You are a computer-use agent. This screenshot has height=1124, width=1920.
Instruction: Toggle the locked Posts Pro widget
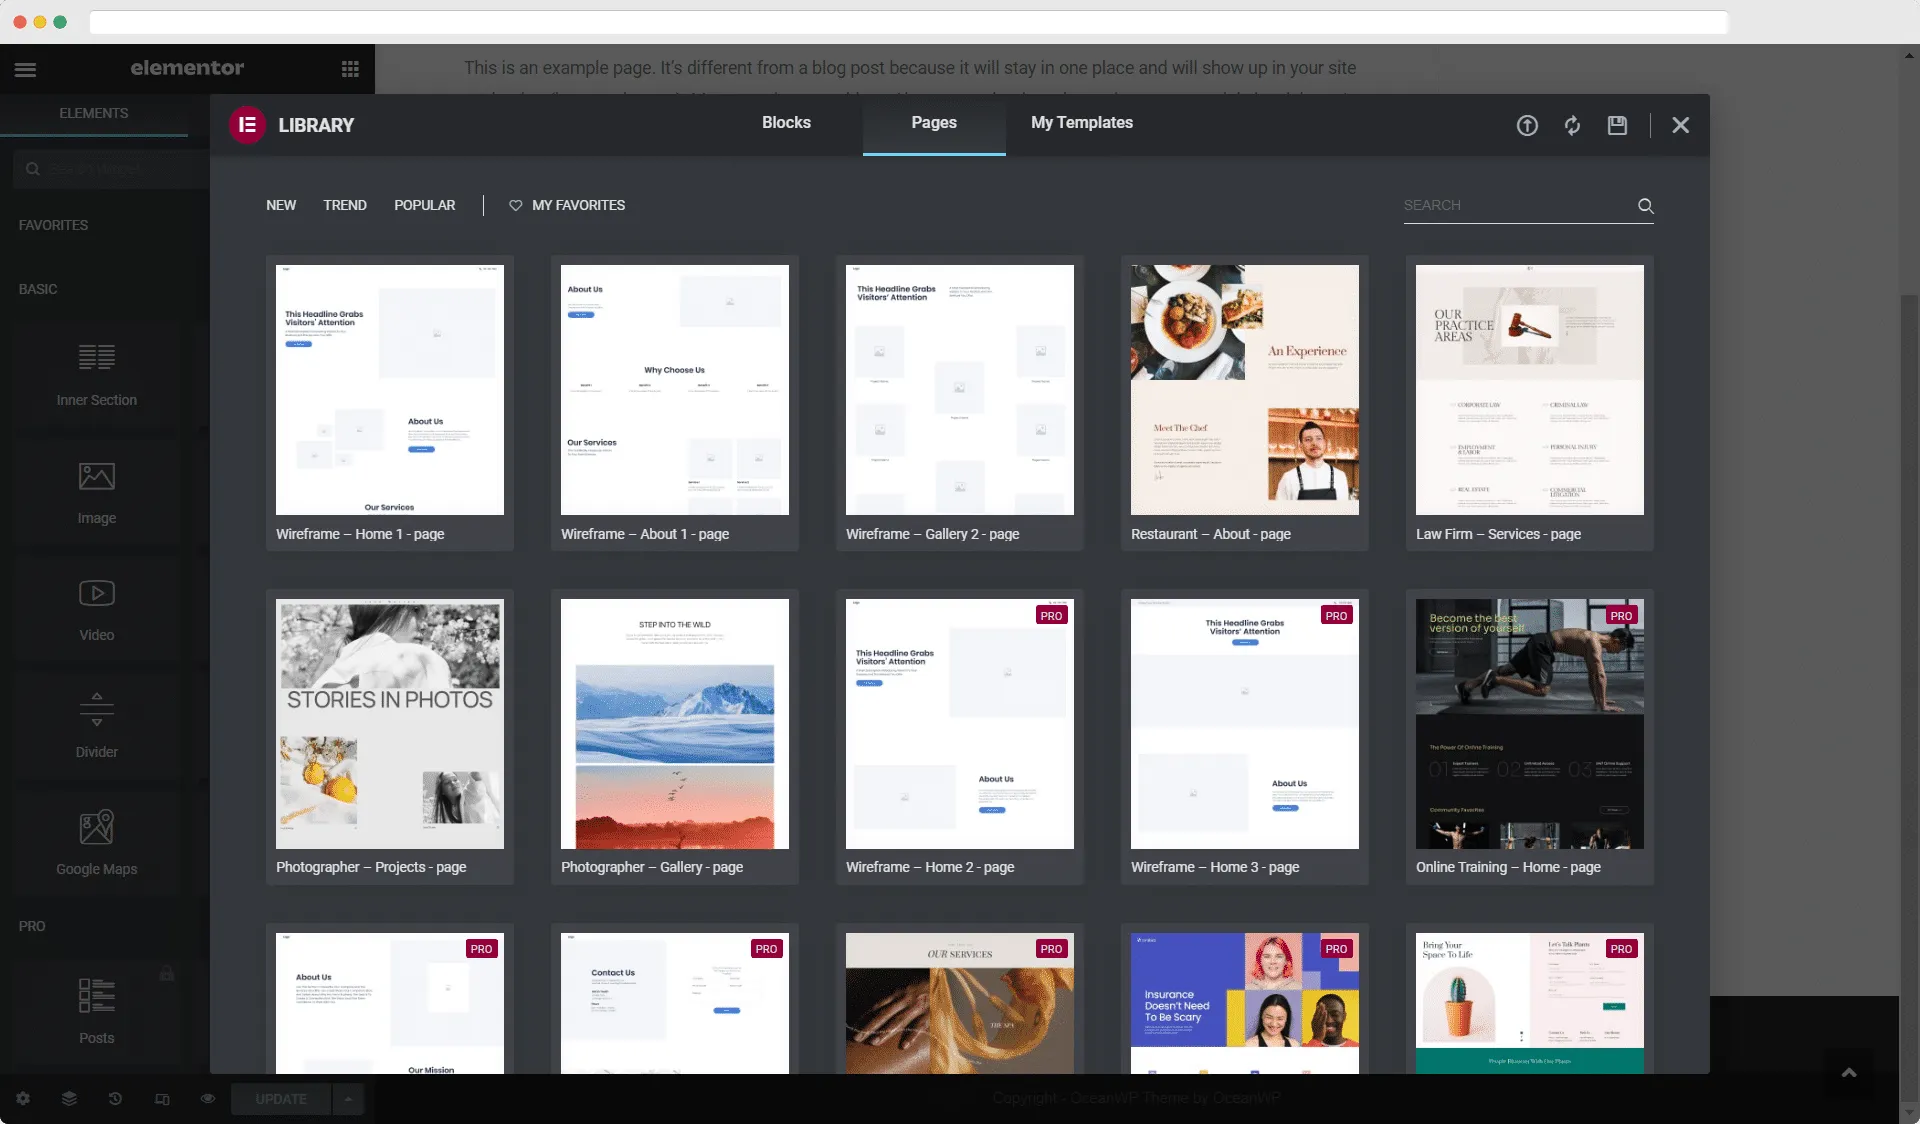pyautogui.click(x=96, y=1008)
